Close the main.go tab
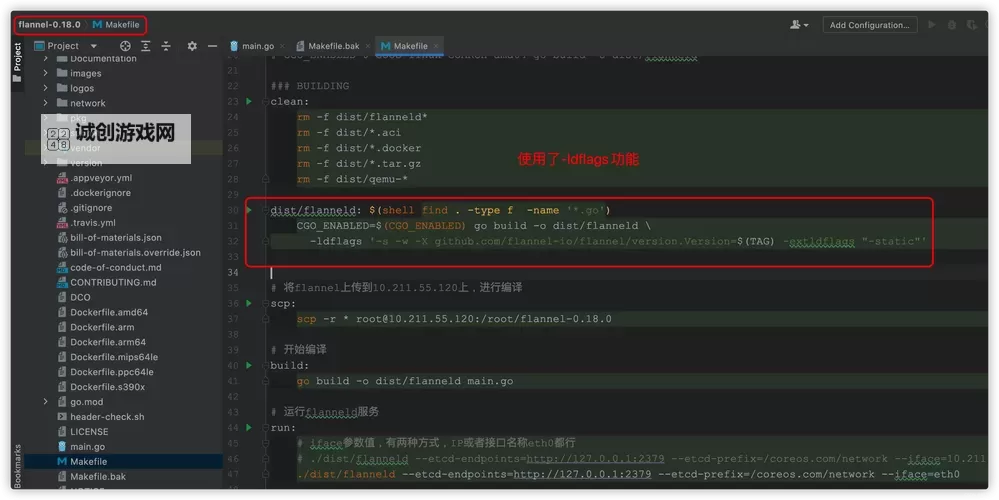Screen dimensions: 999x500 (x=284, y=46)
